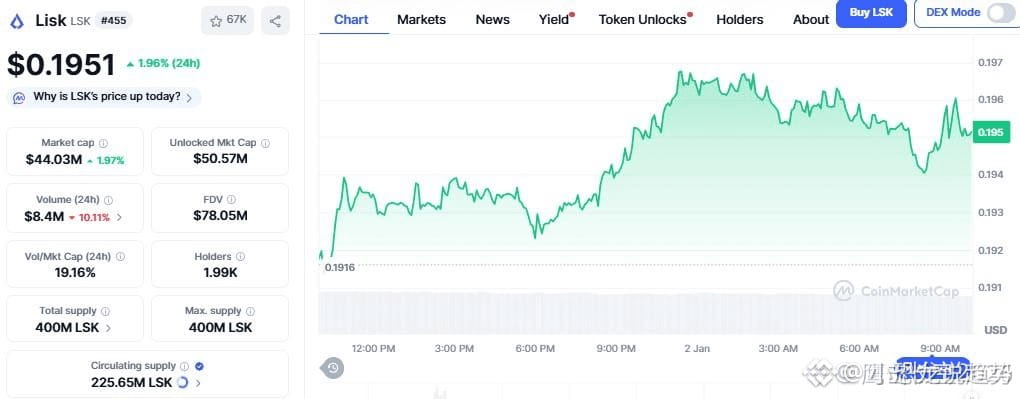Expand the Total supply 400M LSK chevron

[108, 328]
